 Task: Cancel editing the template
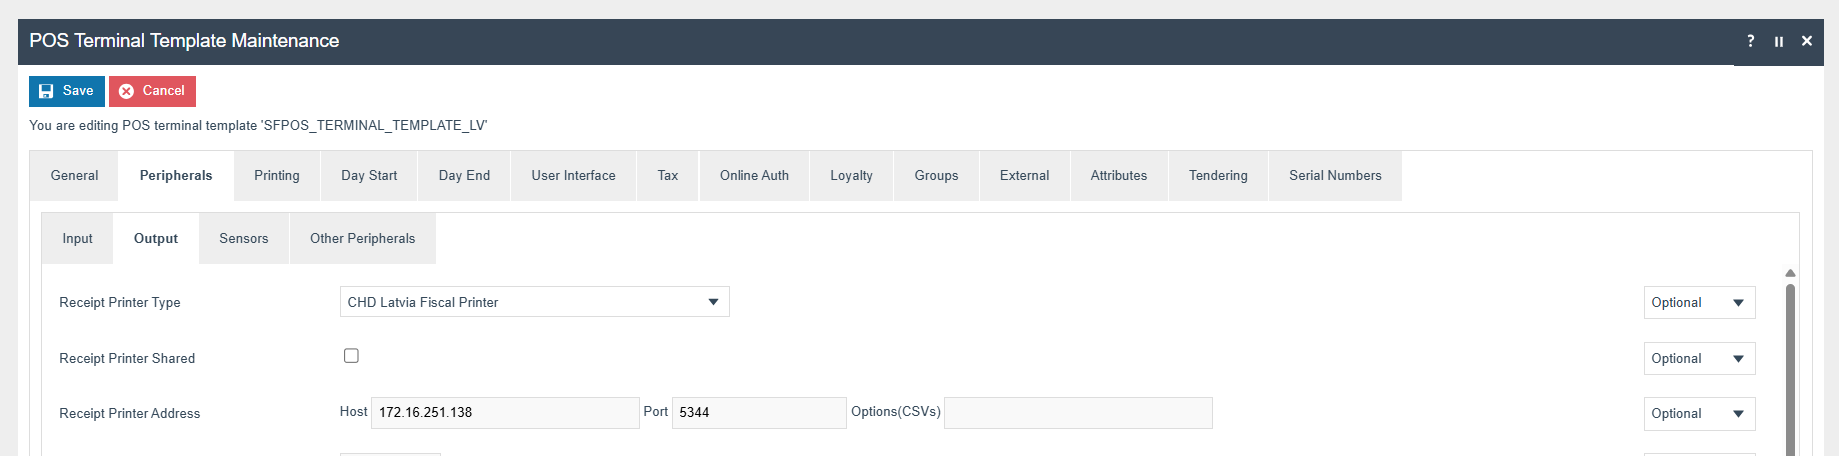pyautogui.click(x=152, y=91)
